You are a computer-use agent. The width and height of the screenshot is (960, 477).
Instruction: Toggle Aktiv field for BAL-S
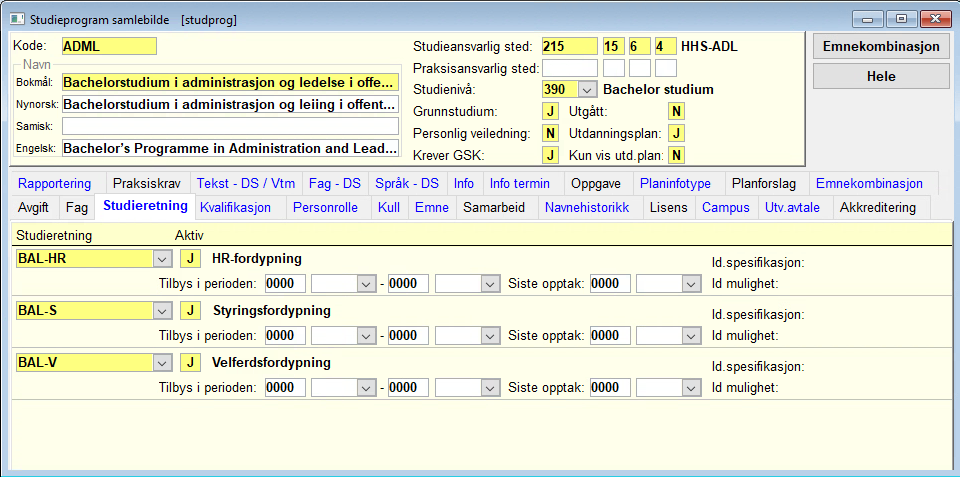tap(190, 310)
